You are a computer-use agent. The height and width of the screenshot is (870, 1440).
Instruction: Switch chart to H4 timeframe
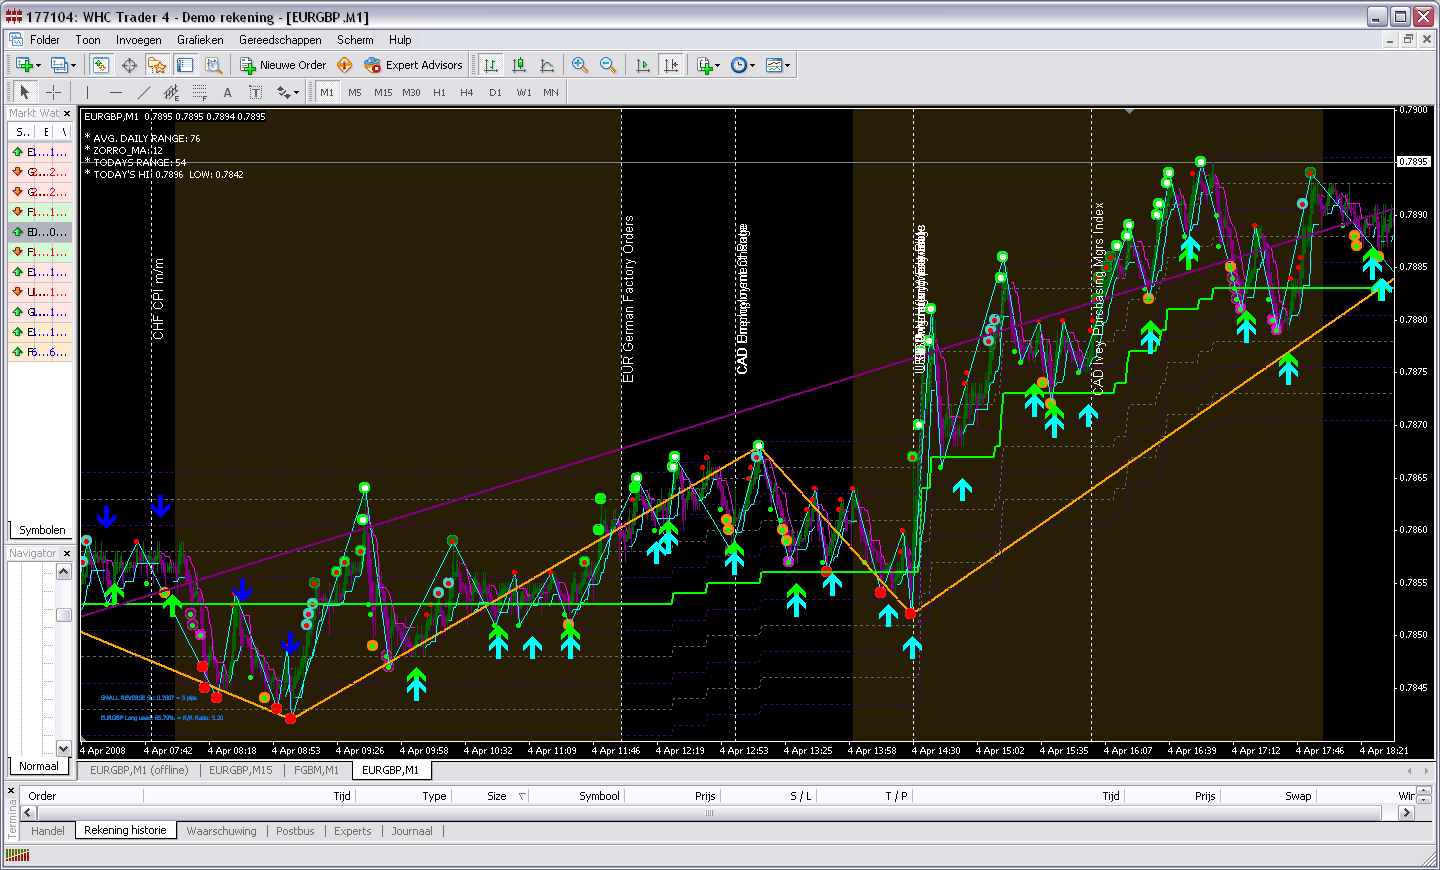(x=467, y=92)
